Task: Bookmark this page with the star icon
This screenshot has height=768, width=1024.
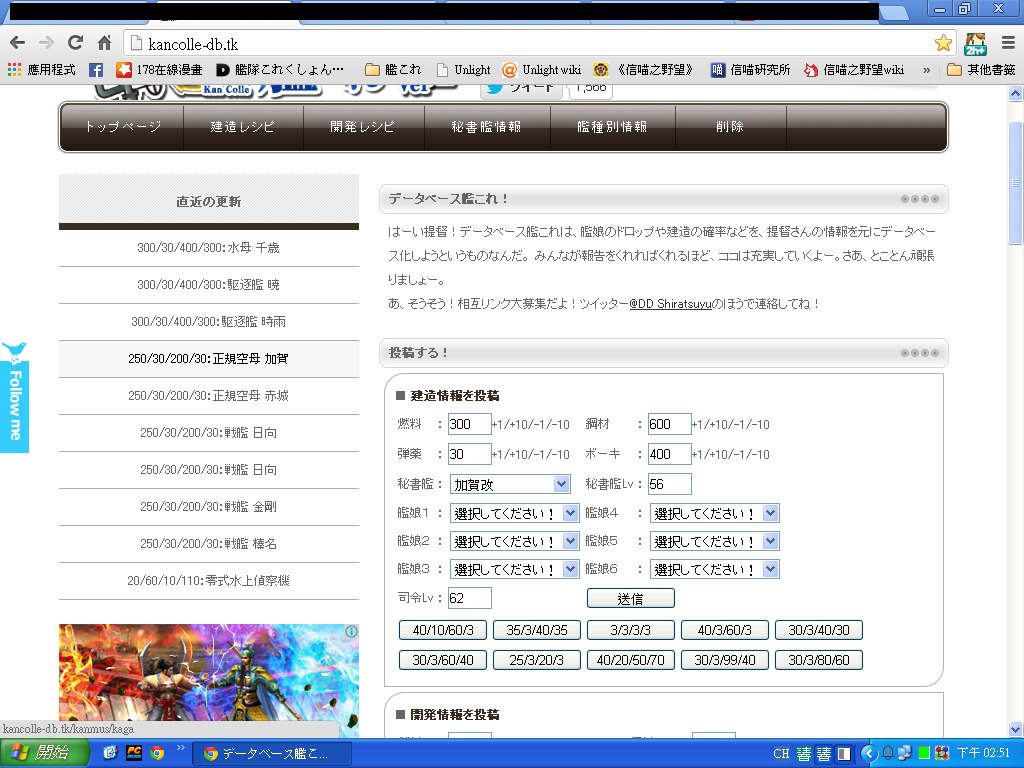Action: (x=943, y=43)
